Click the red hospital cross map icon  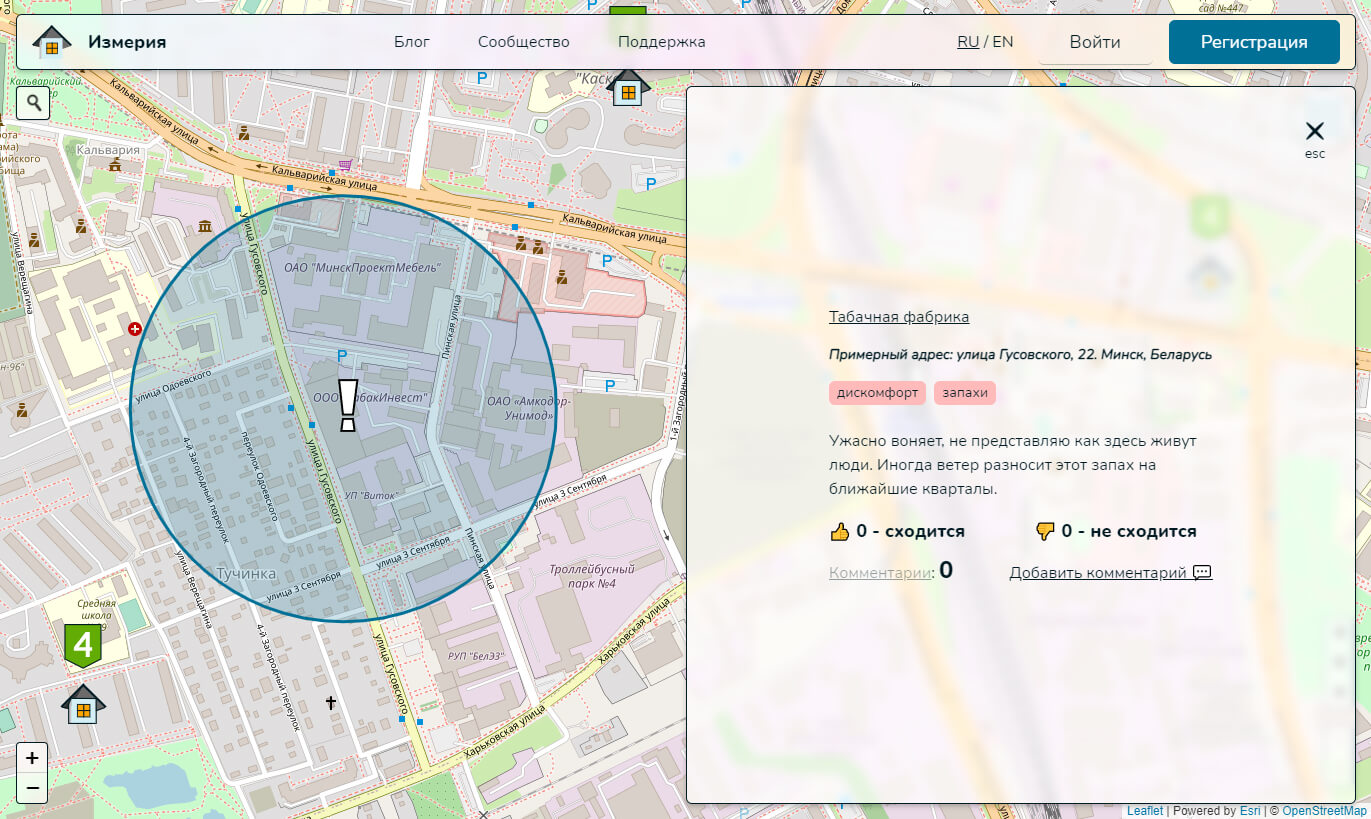pyautogui.click(x=134, y=328)
